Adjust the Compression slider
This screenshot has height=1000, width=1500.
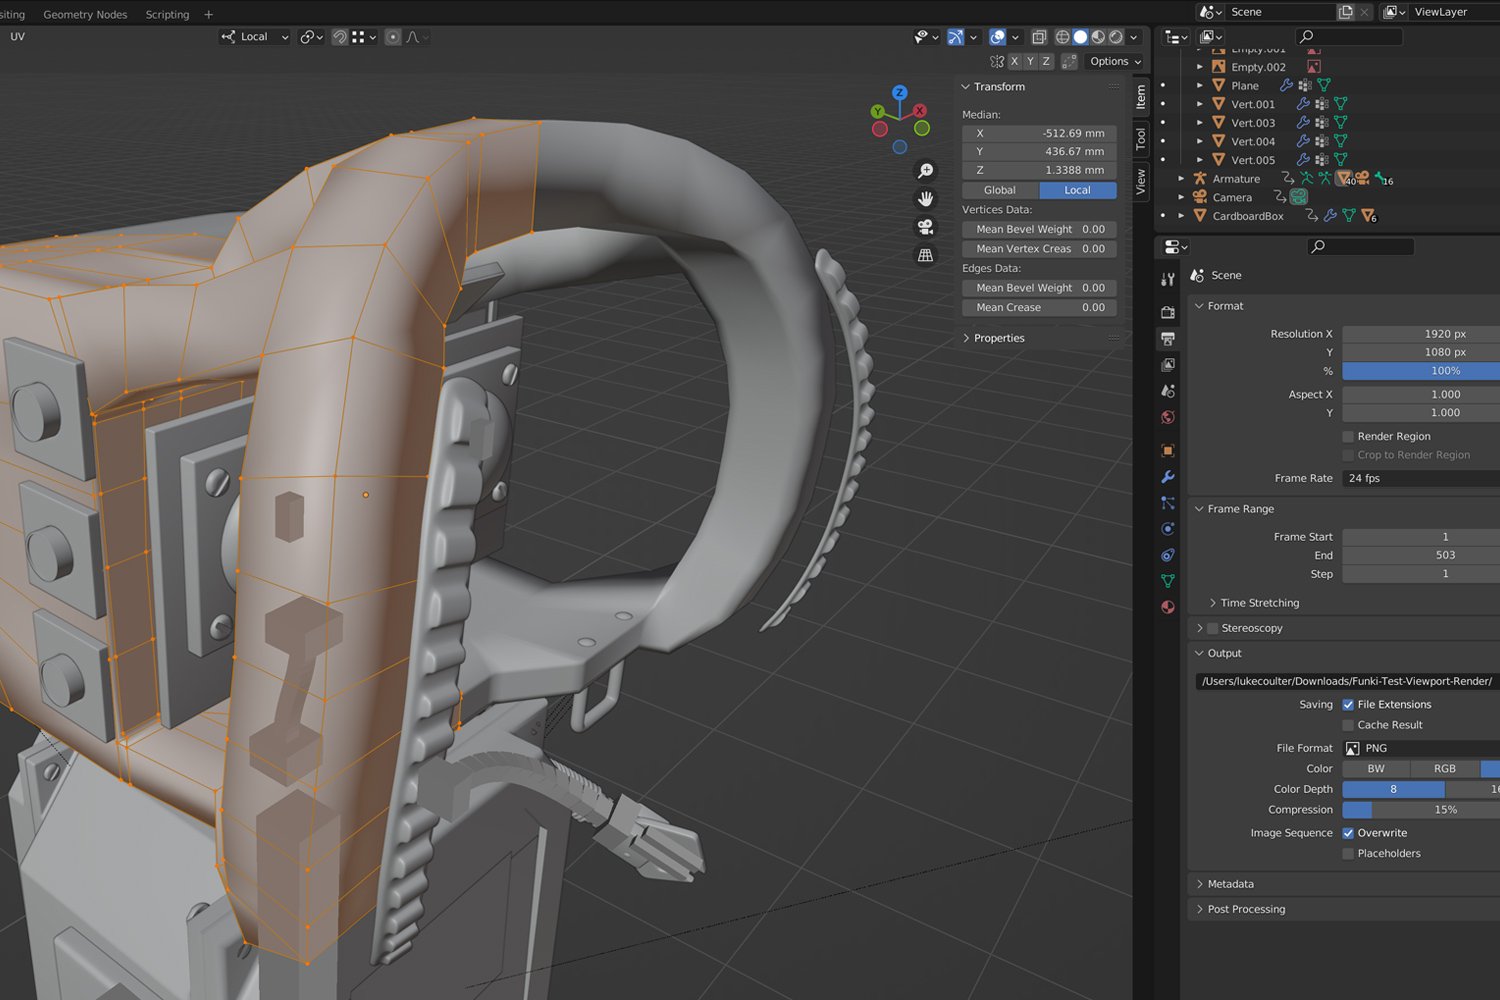(1420, 809)
